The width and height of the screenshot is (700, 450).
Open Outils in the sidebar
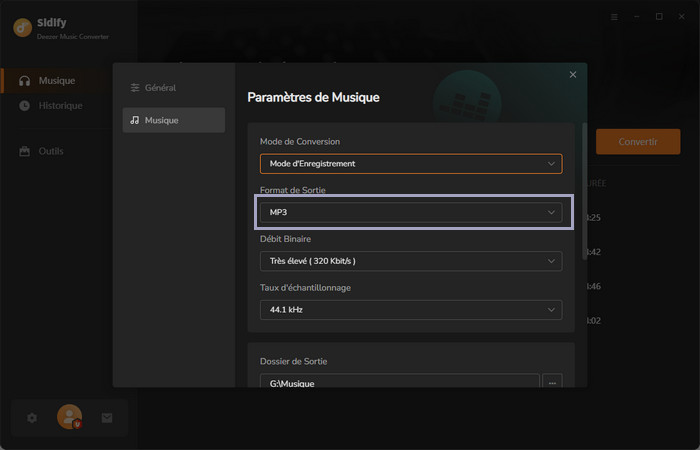50,151
